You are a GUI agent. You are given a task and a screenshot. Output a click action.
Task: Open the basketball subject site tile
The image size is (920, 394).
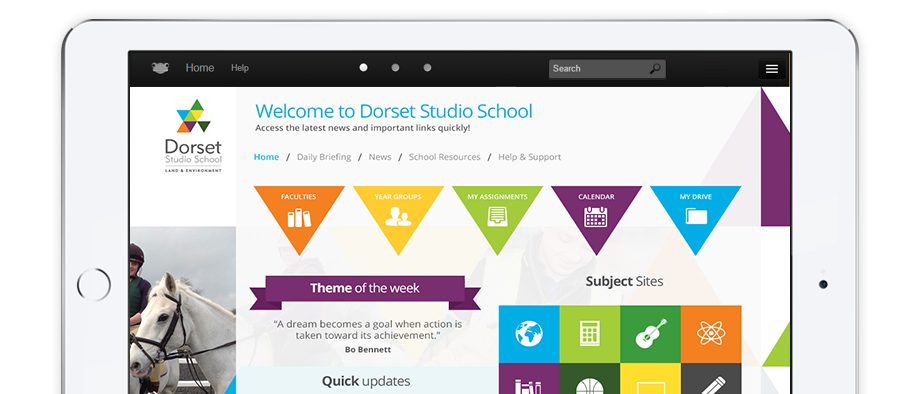click(x=590, y=379)
